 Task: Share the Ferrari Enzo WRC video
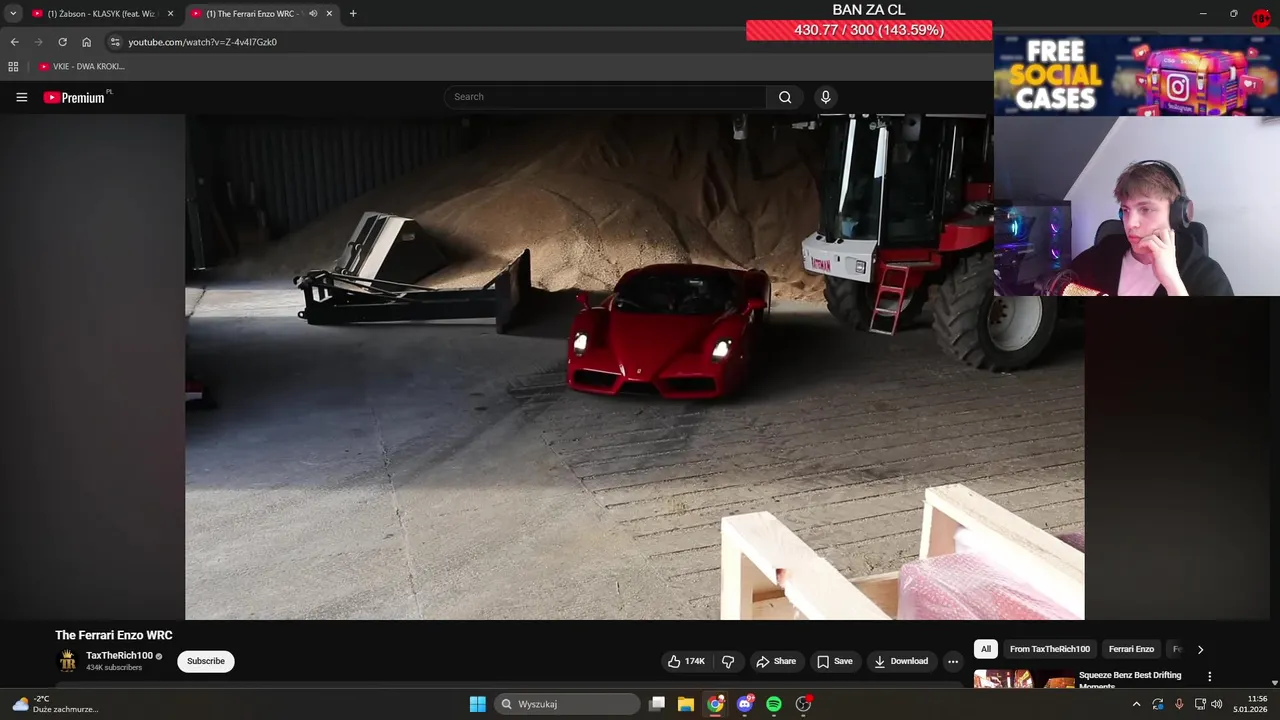[x=776, y=661]
